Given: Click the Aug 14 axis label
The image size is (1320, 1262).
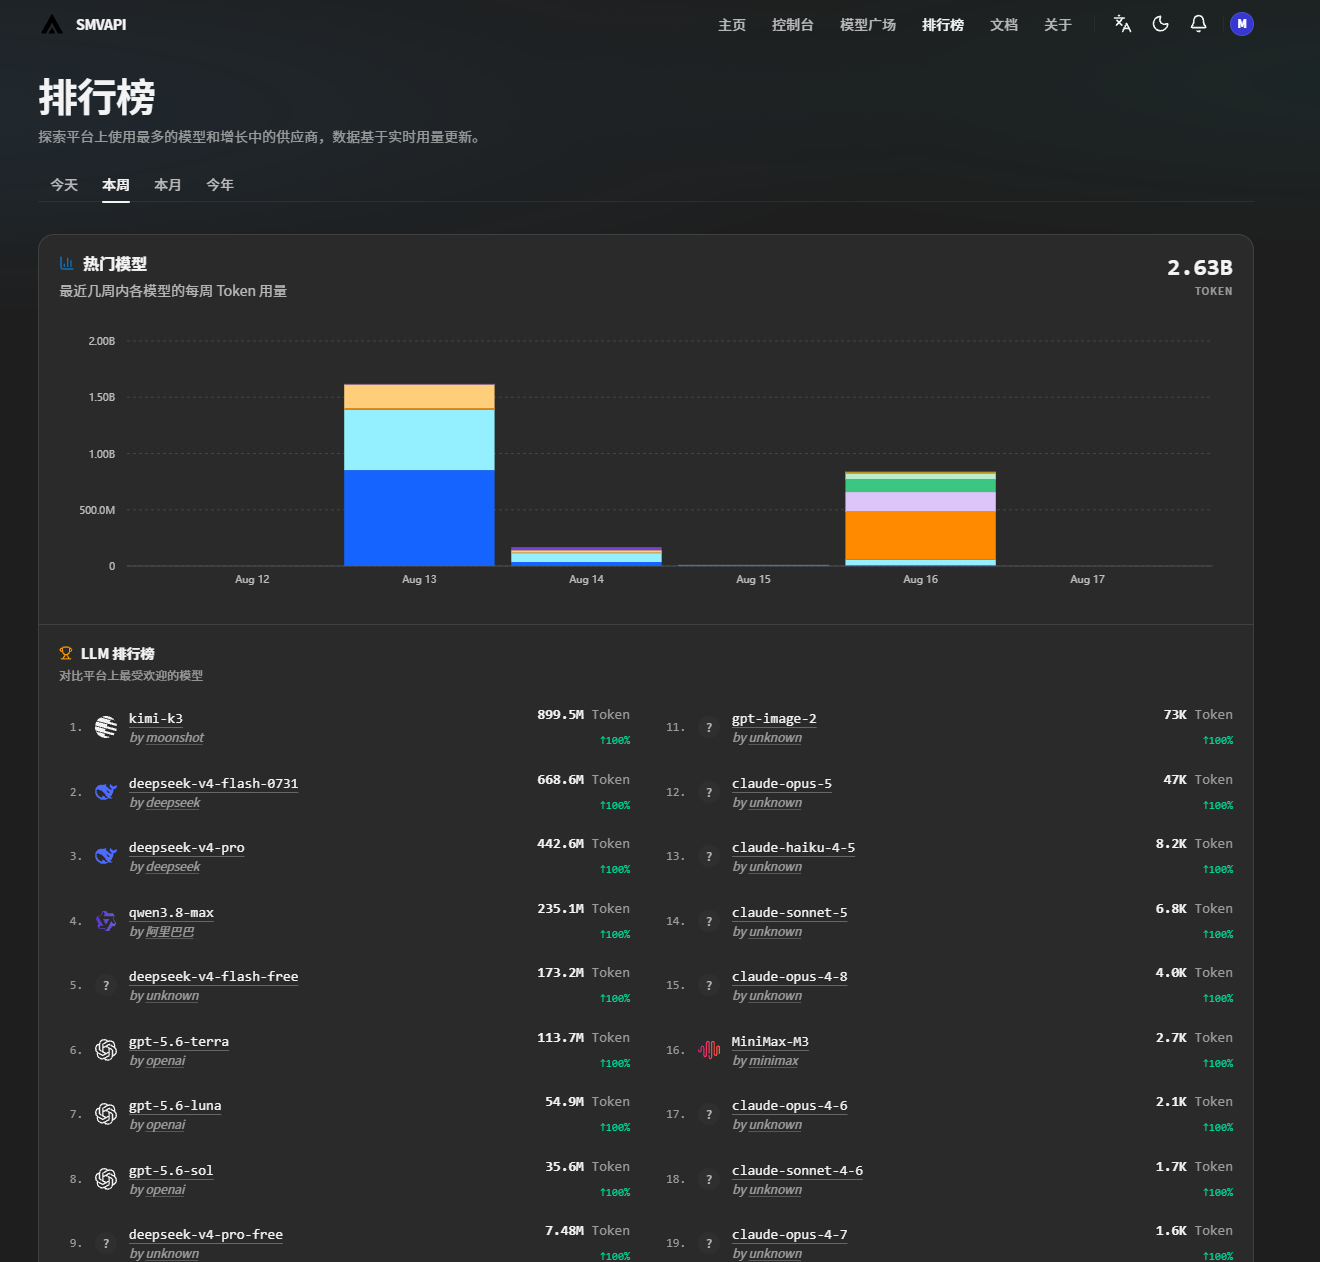Looking at the screenshot, I should [x=586, y=579].
